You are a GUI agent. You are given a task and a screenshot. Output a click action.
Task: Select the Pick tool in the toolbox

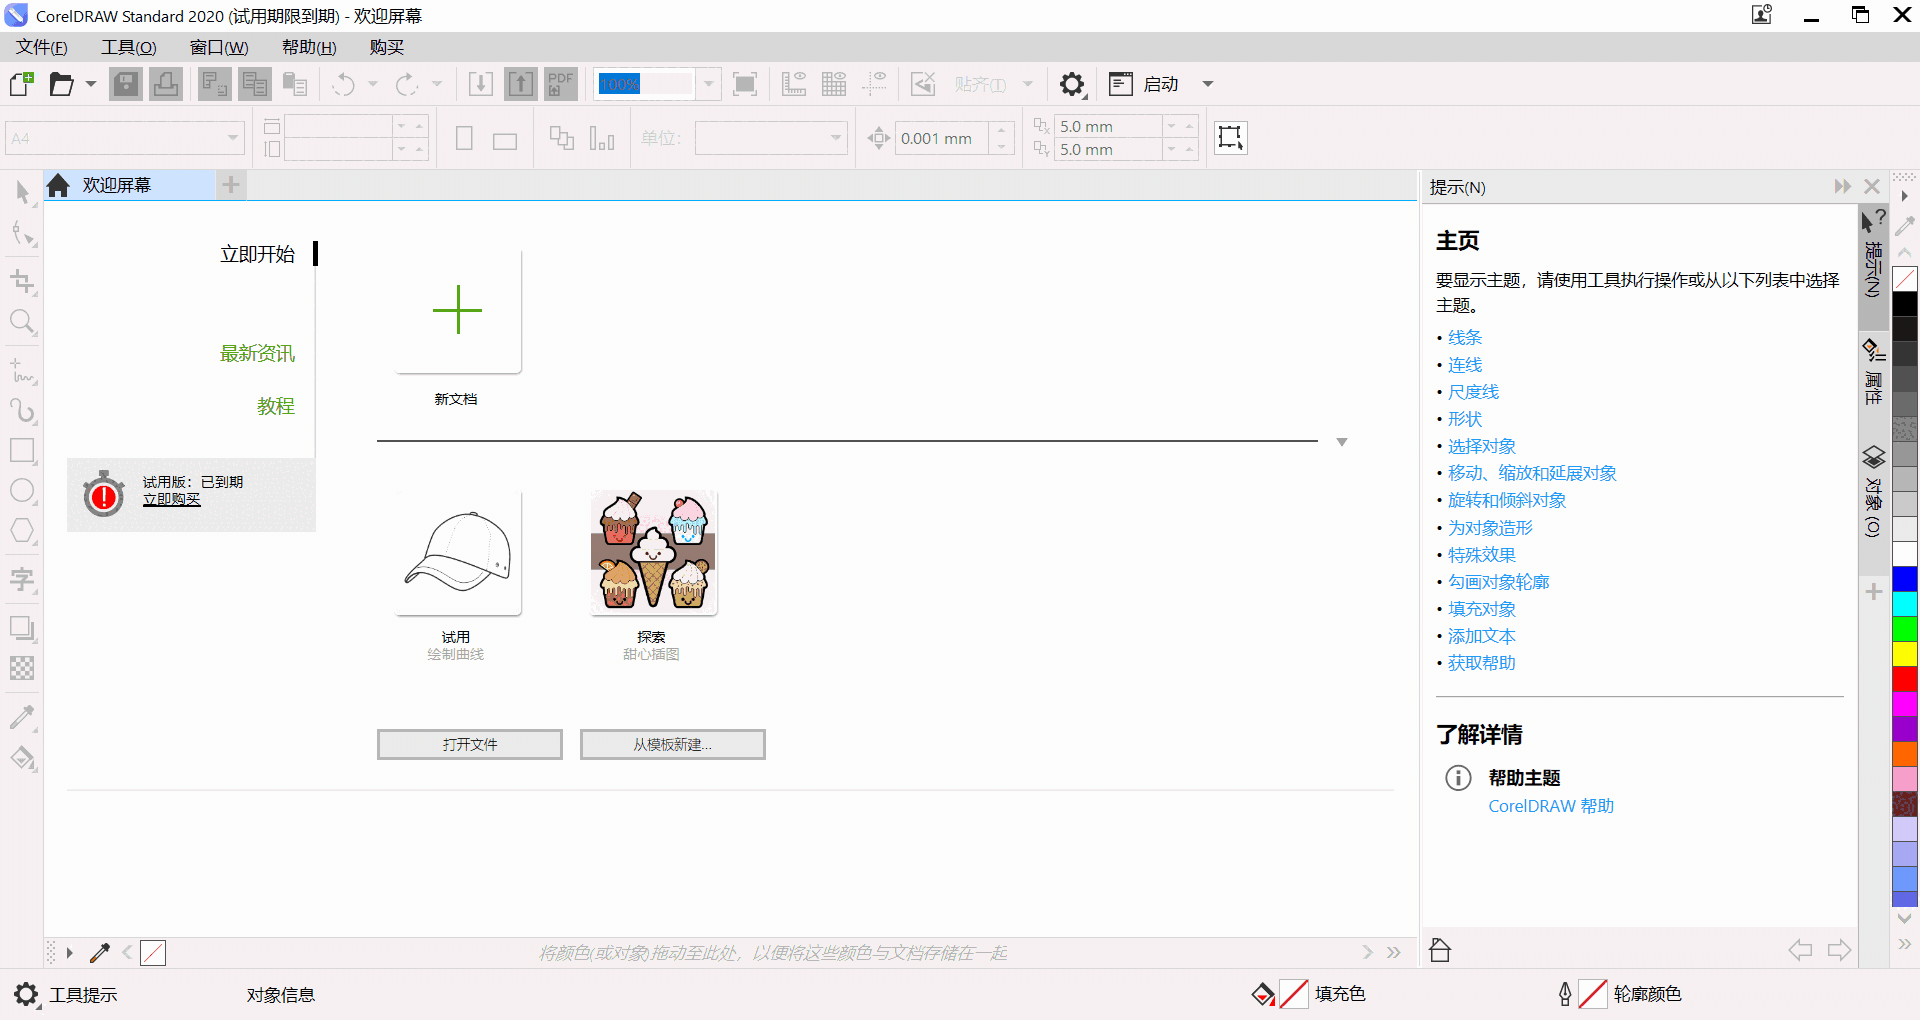click(x=22, y=190)
